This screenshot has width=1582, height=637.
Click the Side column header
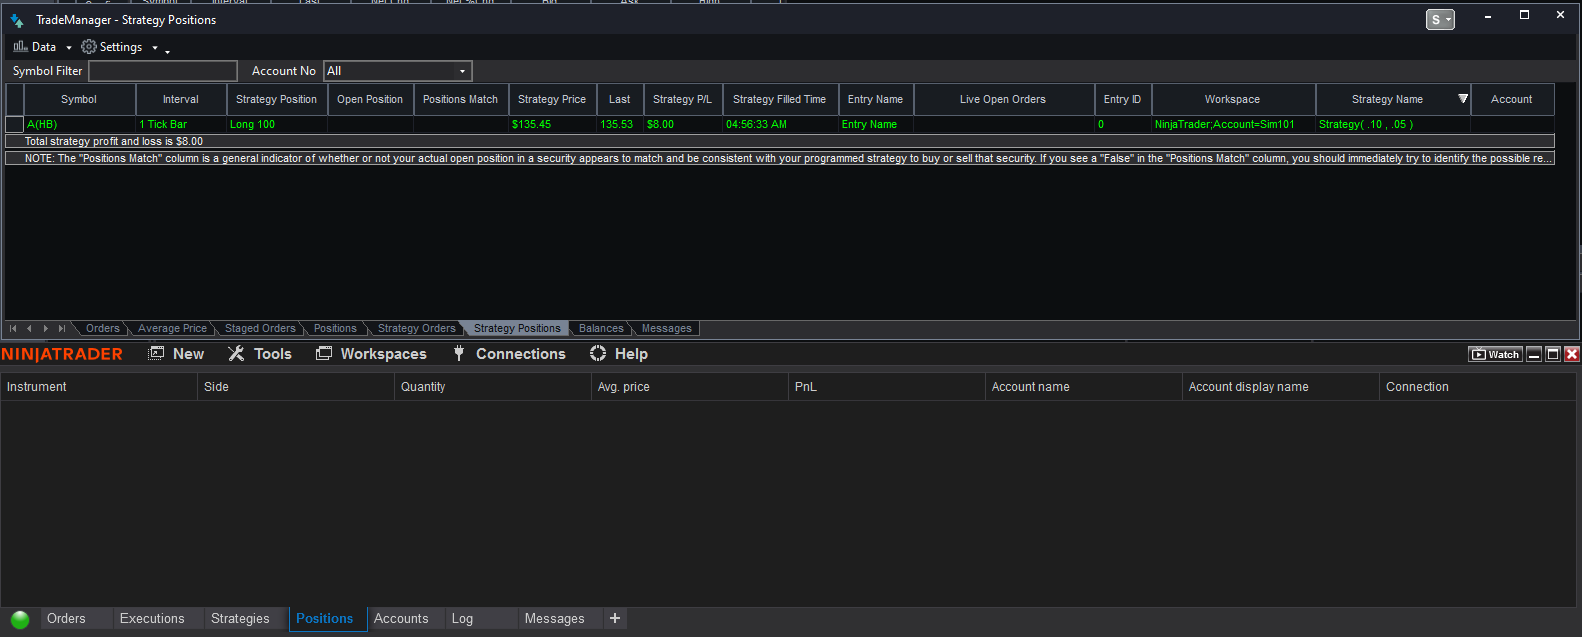click(296, 387)
